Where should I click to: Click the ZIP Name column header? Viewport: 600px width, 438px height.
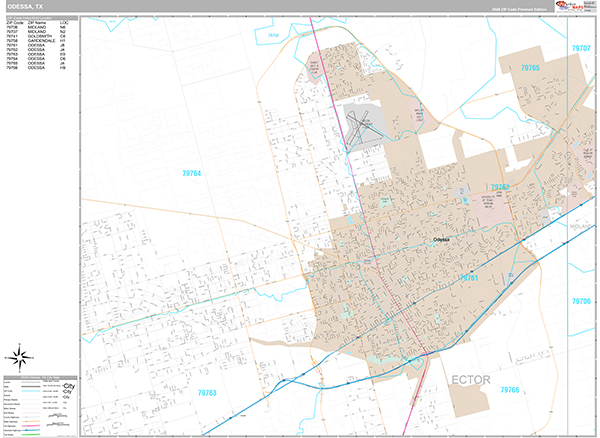pyautogui.click(x=37, y=21)
